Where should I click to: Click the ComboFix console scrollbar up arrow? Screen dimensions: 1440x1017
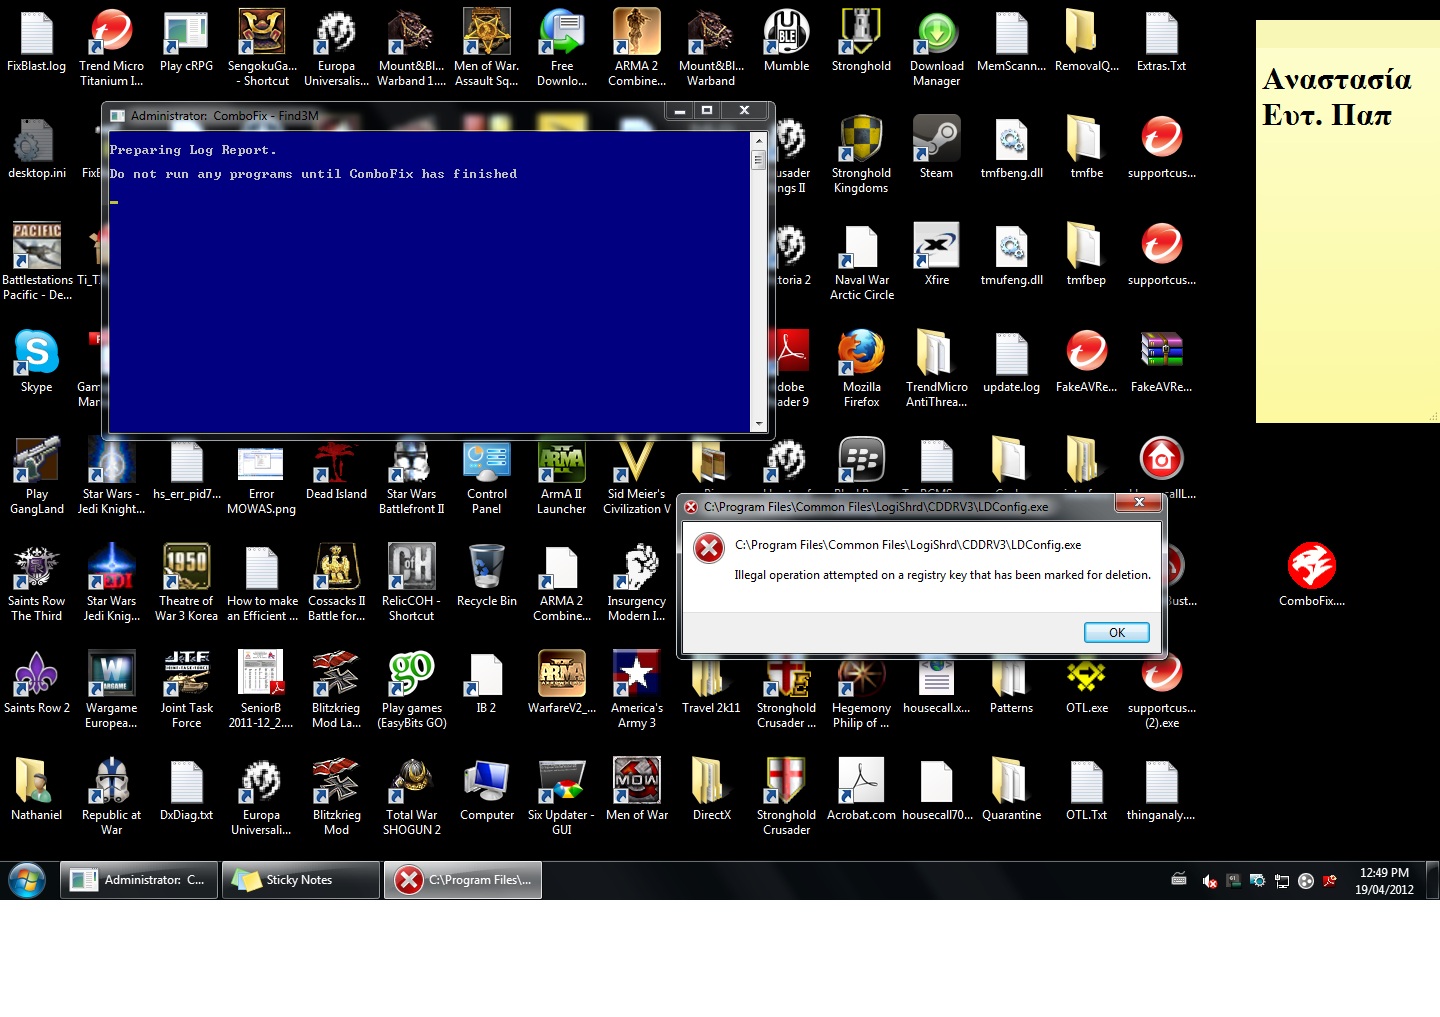(x=758, y=140)
